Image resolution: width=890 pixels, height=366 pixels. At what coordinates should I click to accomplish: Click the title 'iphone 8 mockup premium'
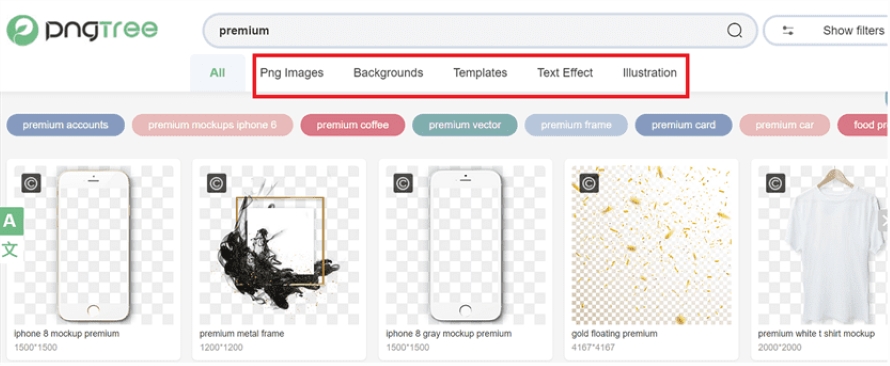pyautogui.click(x=66, y=334)
